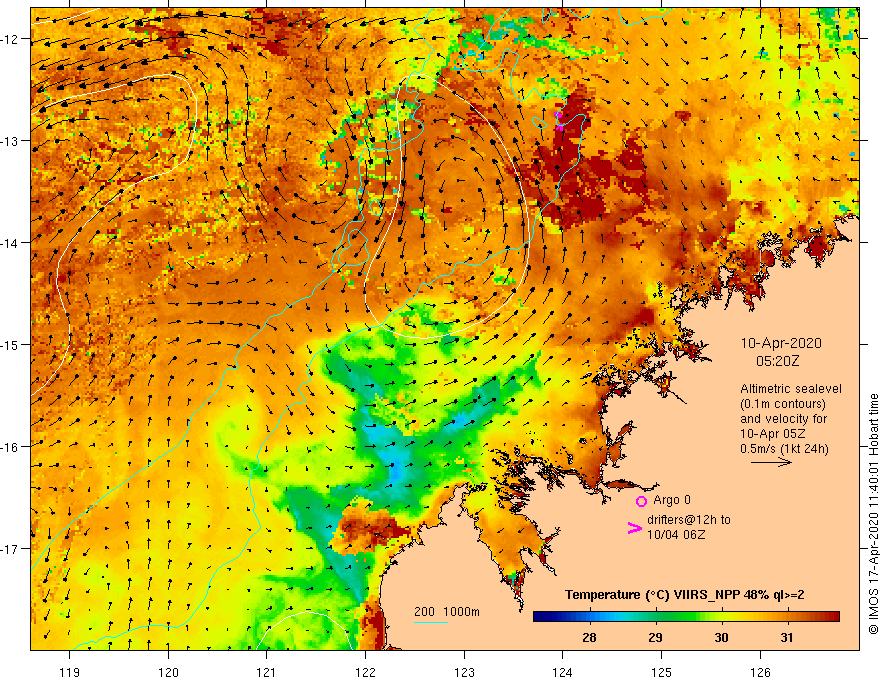Click the IMOS copyright timestamp text

[x=873, y=514]
